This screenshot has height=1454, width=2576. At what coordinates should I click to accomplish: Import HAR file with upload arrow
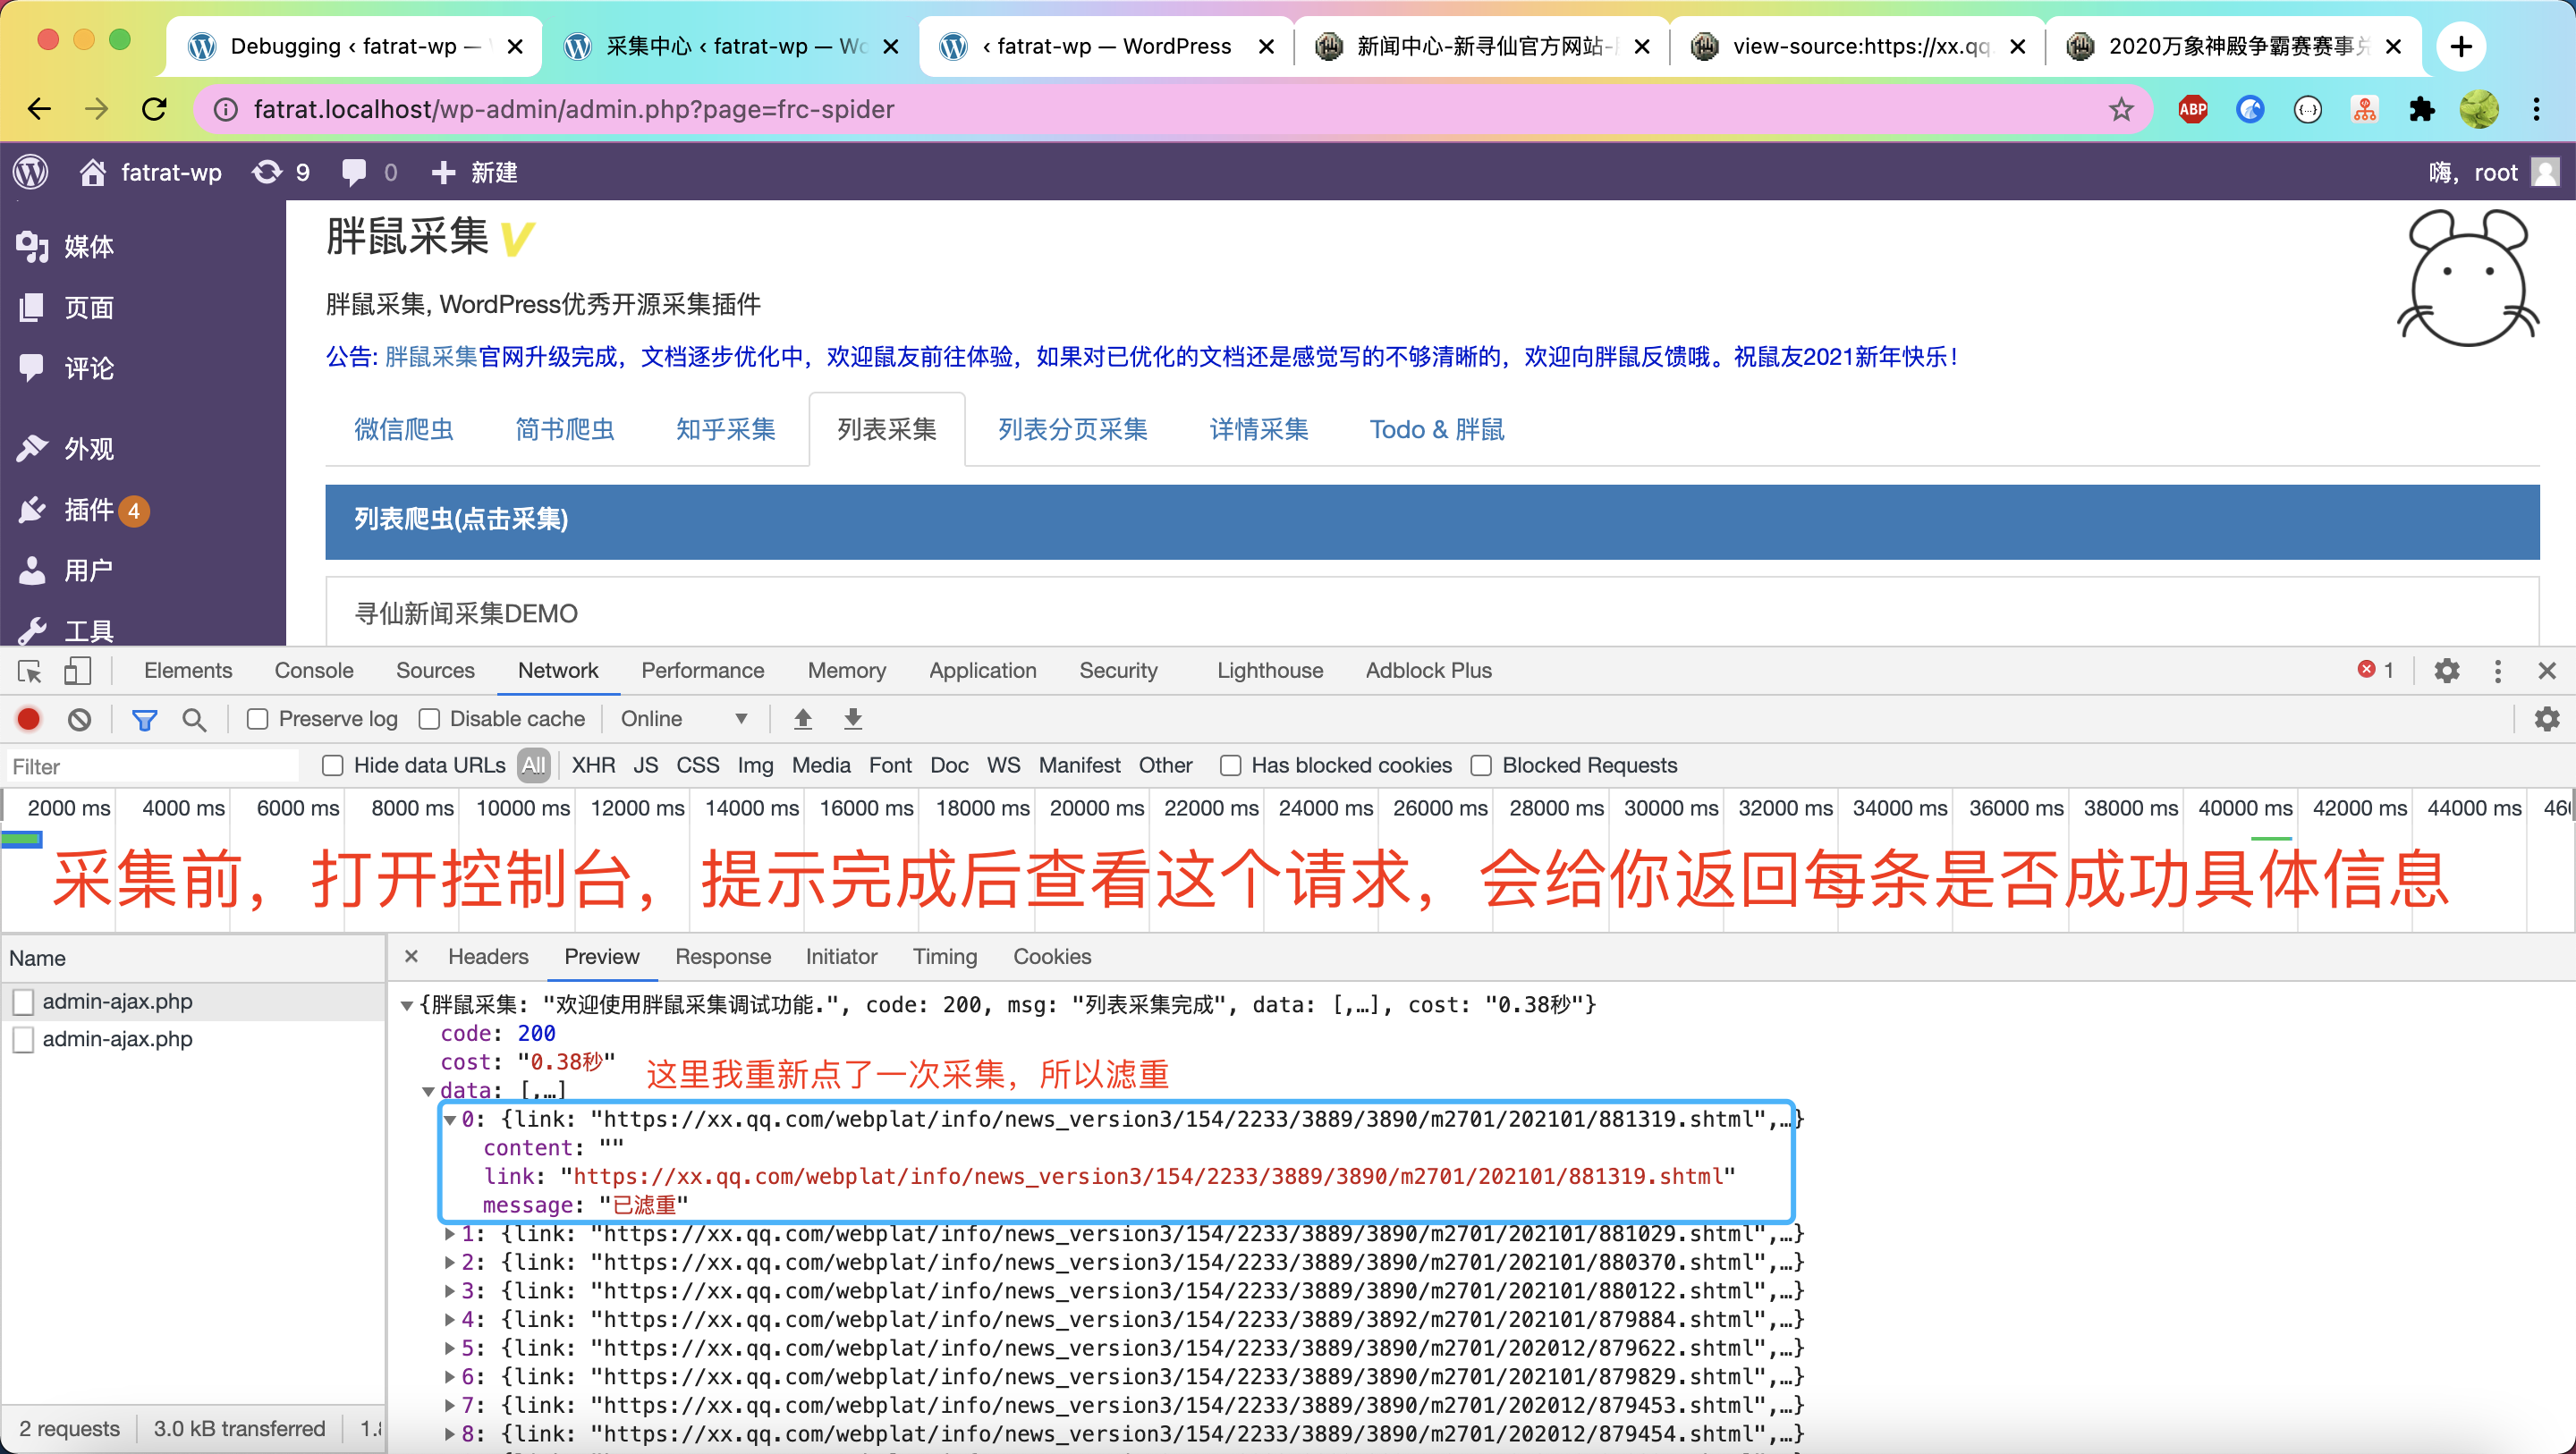tap(803, 719)
